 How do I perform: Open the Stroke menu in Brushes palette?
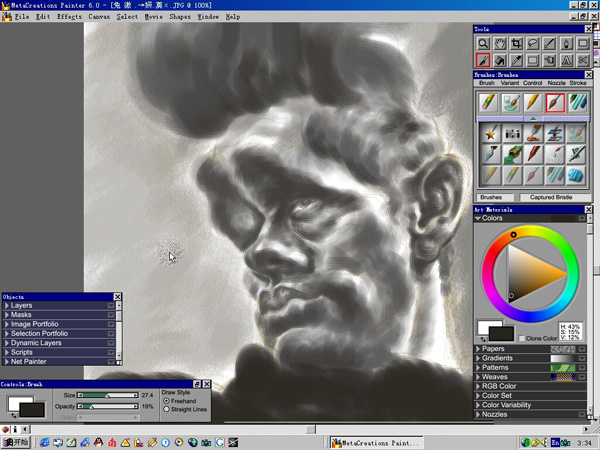pos(578,83)
